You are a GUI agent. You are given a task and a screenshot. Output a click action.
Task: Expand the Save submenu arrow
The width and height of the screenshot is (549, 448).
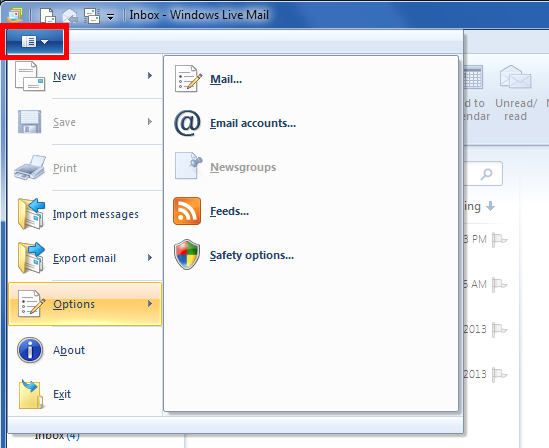(x=150, y=121)
